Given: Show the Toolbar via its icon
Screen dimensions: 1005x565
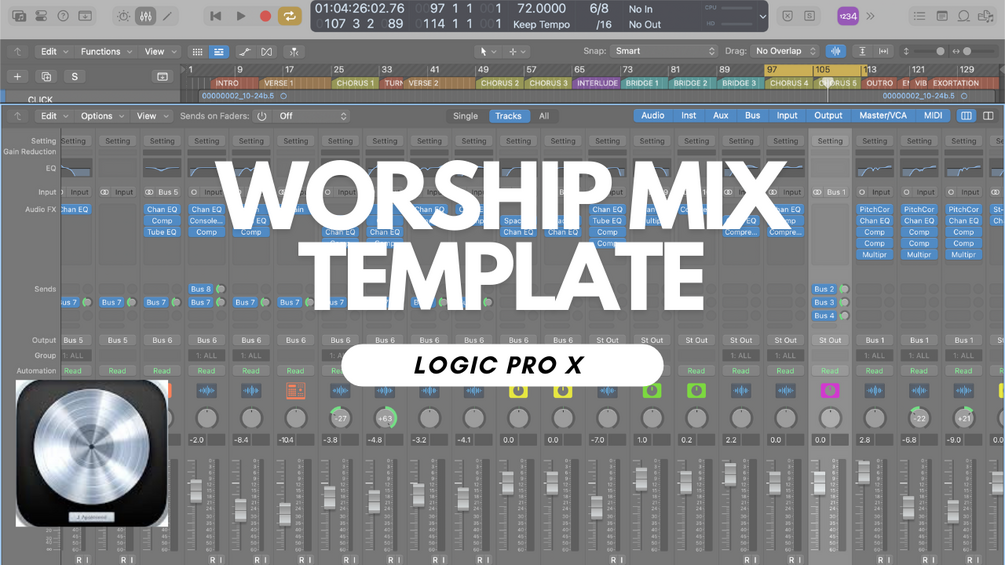Looking at the screenshot, I should point(85,16).
